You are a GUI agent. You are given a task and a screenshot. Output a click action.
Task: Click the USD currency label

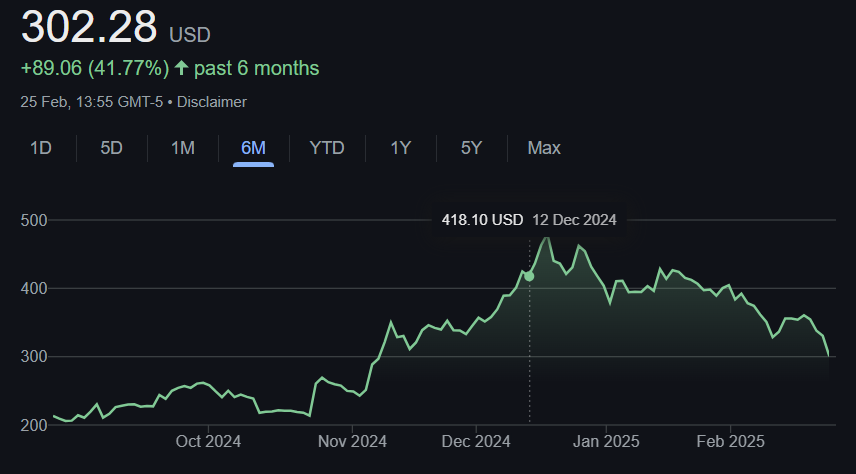[190, 35]
